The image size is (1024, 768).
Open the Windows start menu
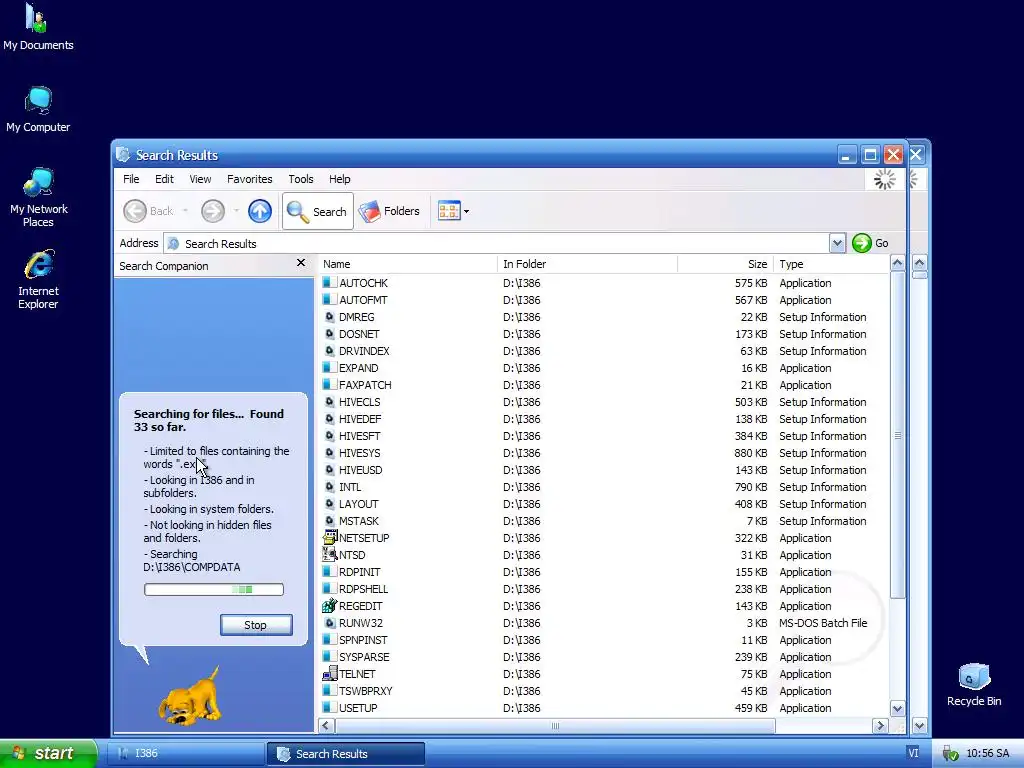pyautogui.click(x=48, y=753)
